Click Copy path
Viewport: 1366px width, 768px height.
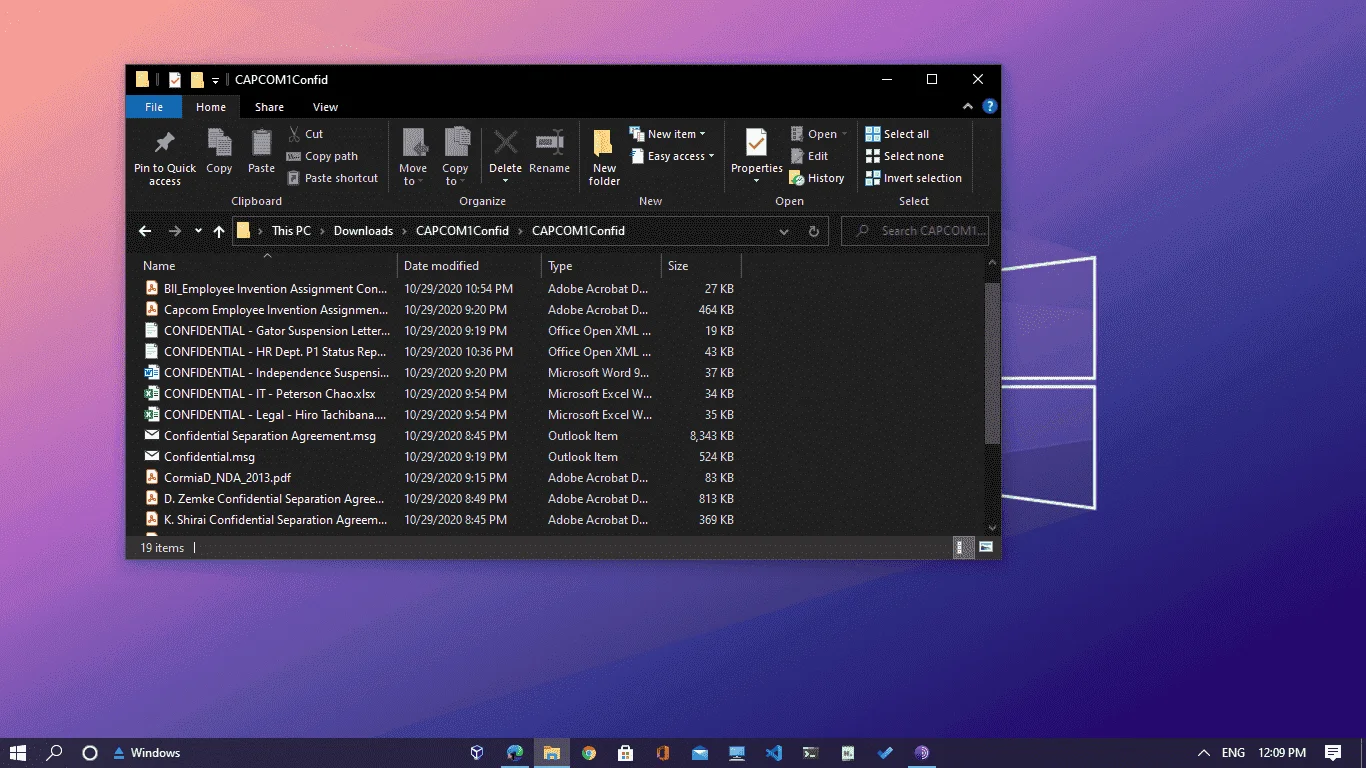pos(322,156)
